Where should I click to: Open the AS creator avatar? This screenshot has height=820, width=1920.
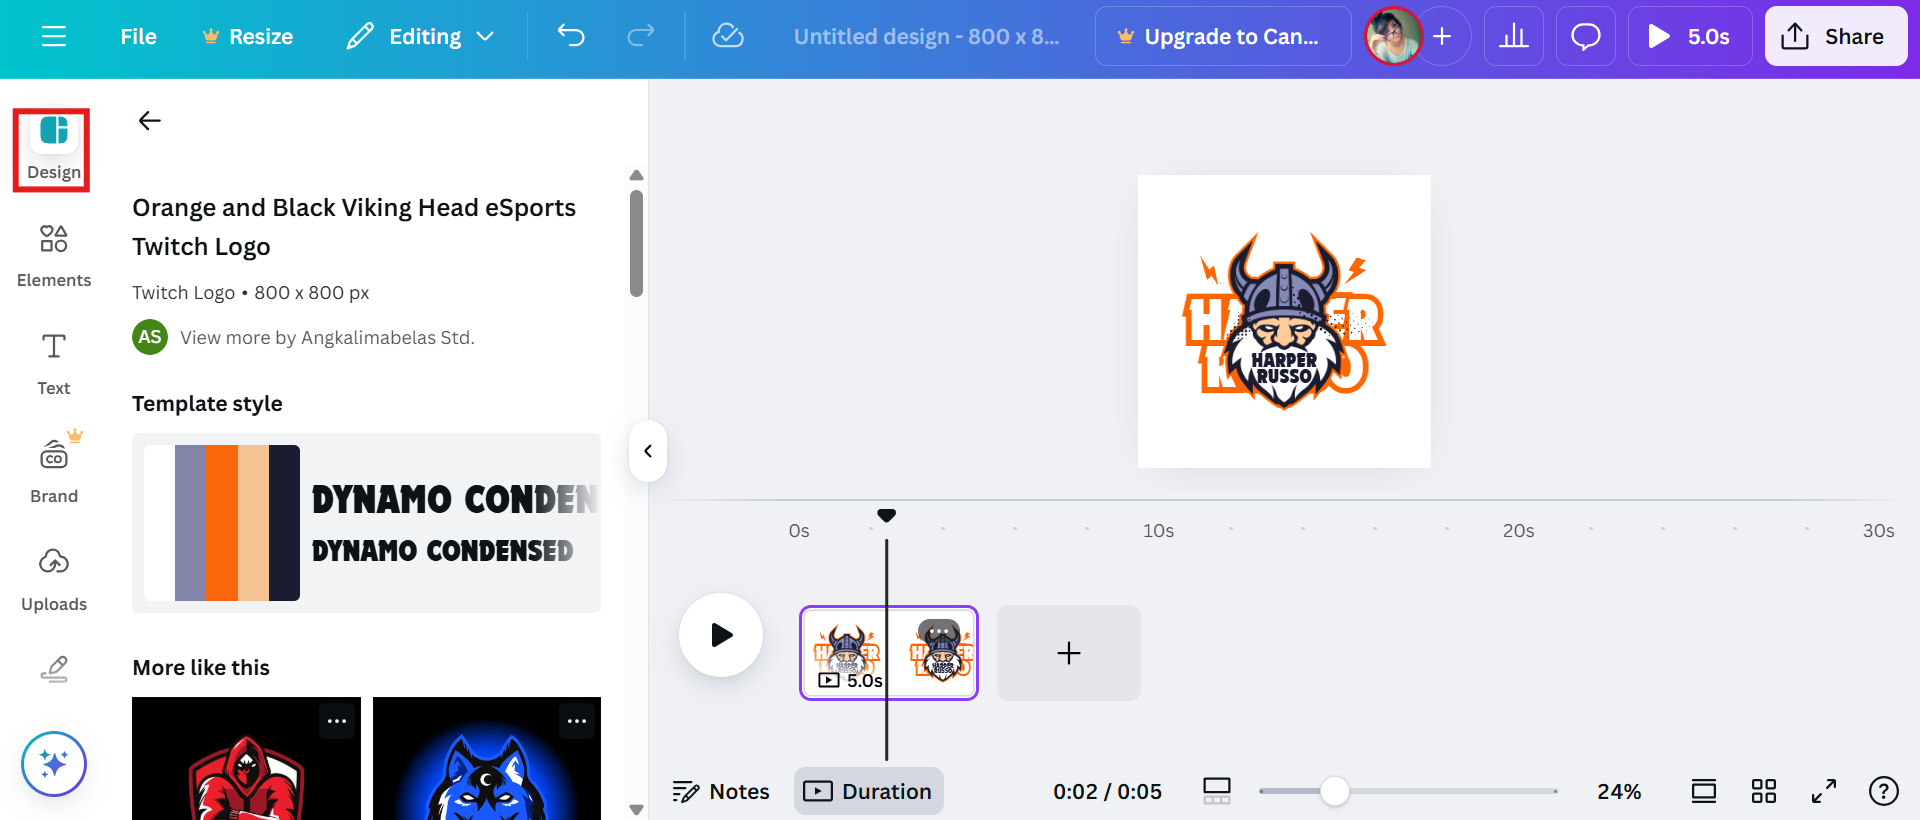click(150, 337)
